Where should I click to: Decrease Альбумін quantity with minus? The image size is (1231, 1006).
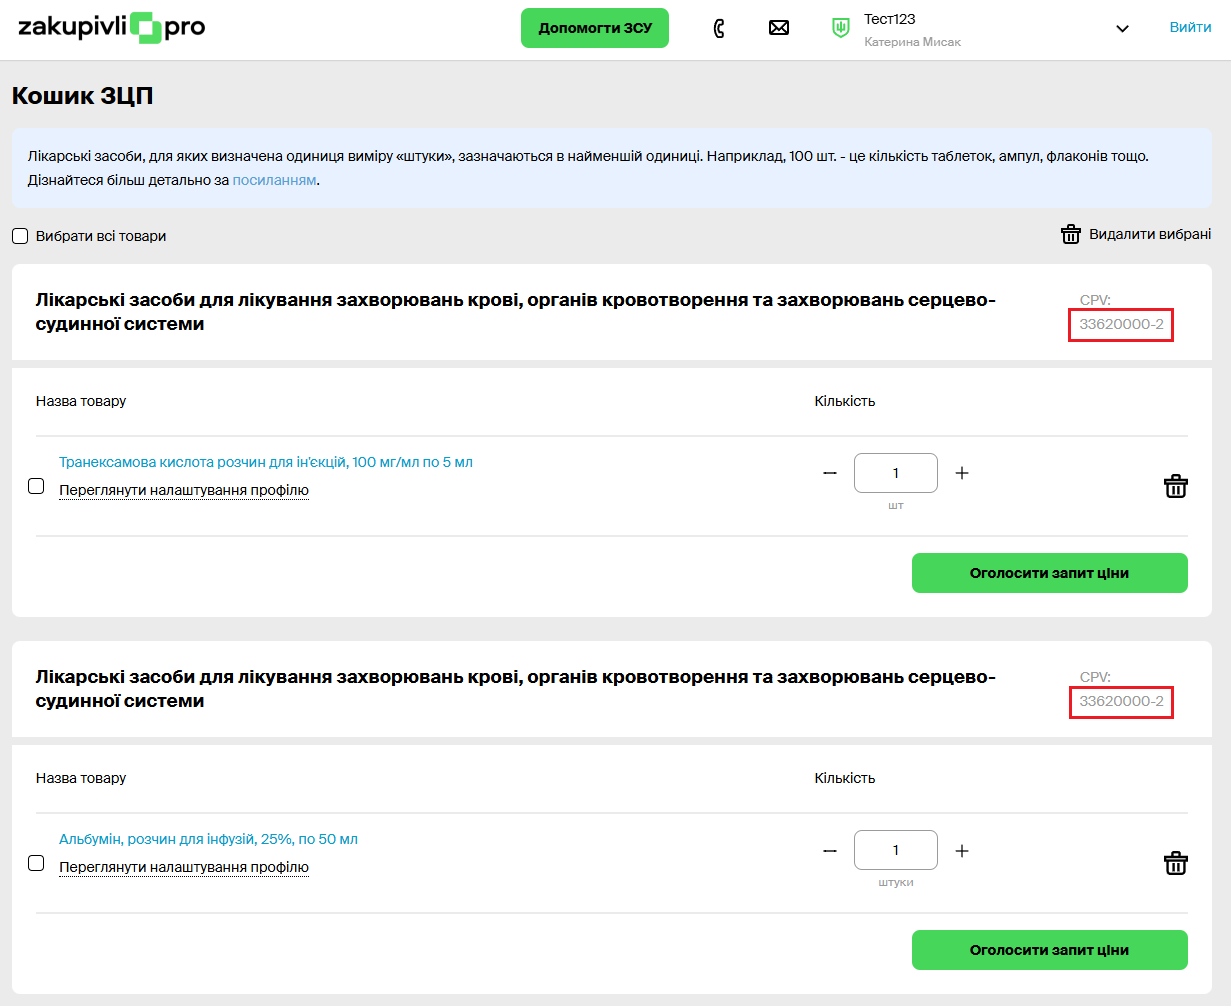(x=829, y=851)
